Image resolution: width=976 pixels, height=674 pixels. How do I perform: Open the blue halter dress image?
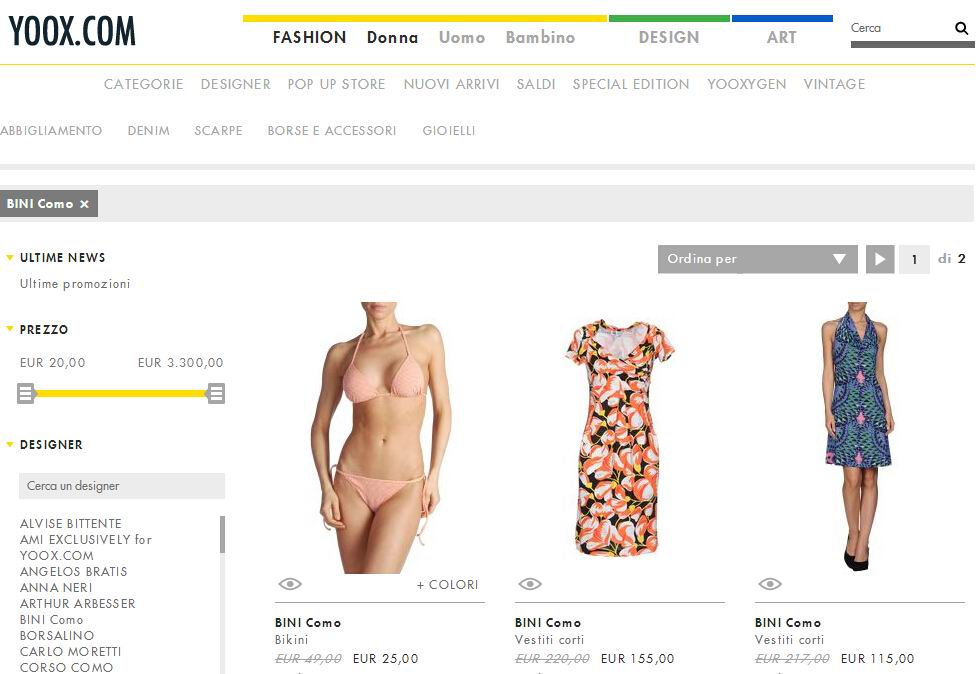tap(859, 436)
